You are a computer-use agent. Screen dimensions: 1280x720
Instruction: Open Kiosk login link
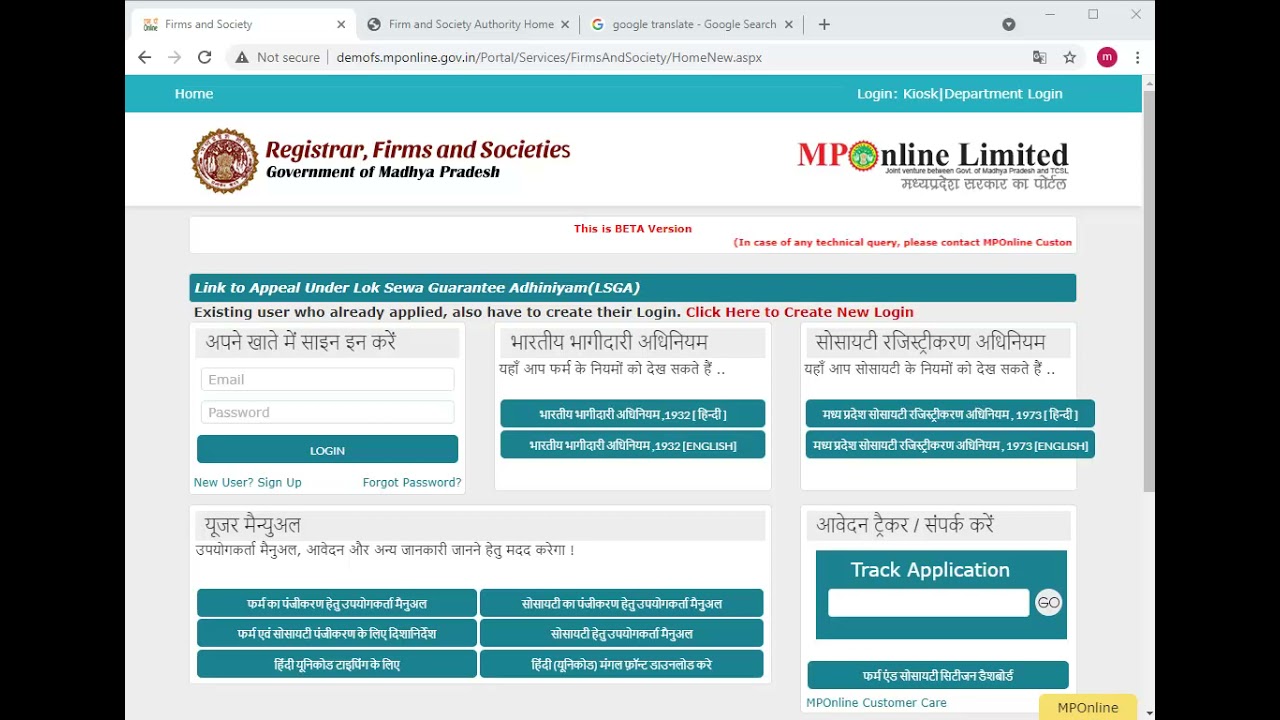point(920,94)
